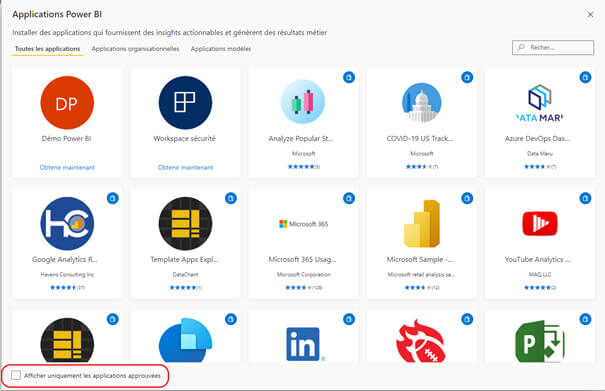605x391 pixels.
Task: Click the Data Maru publisher name
Action: click(540, 154)
